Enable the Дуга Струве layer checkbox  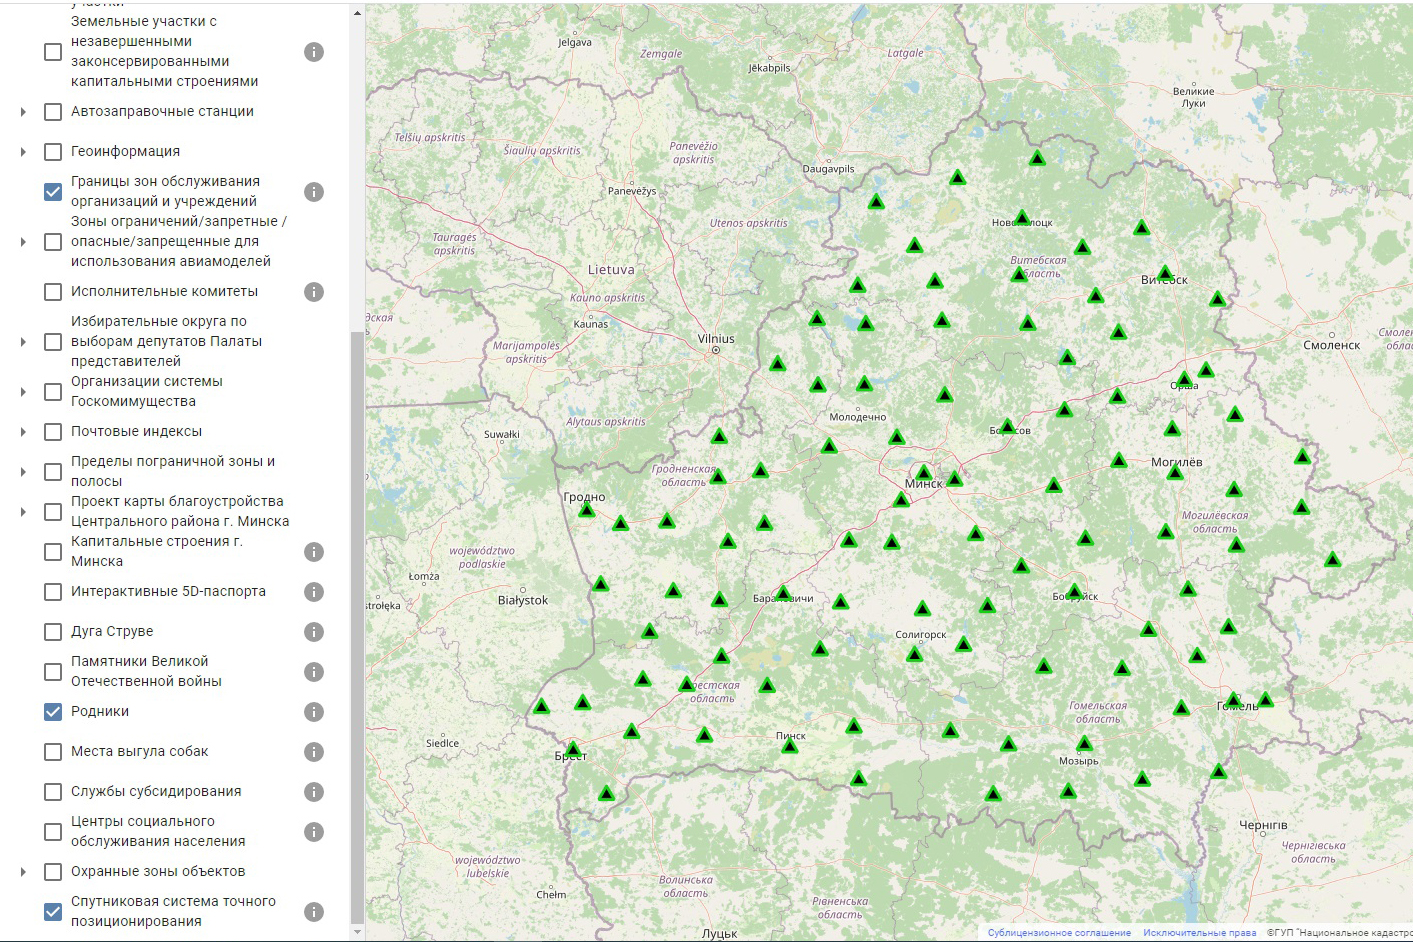pyautogui.click(x=53, y=632)
